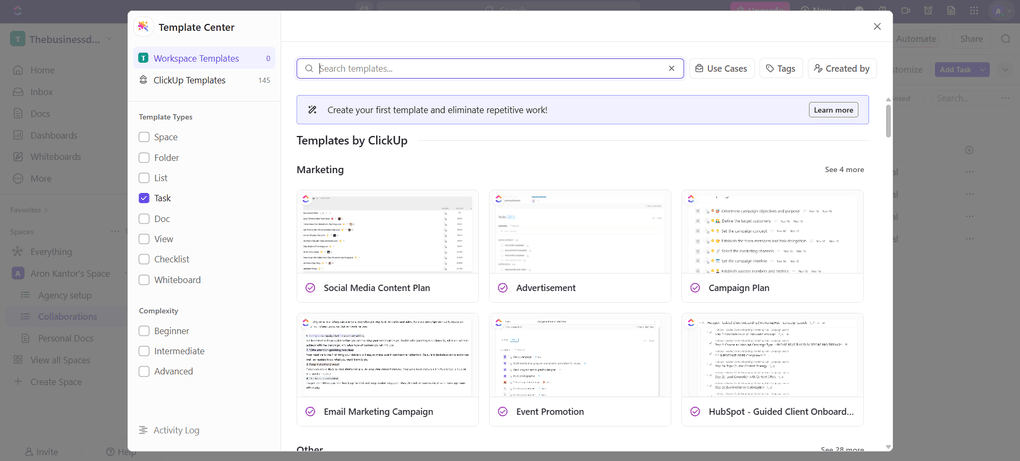Click the Add Task button
The image size is (1020, 461).
click(x=956, y=70)
